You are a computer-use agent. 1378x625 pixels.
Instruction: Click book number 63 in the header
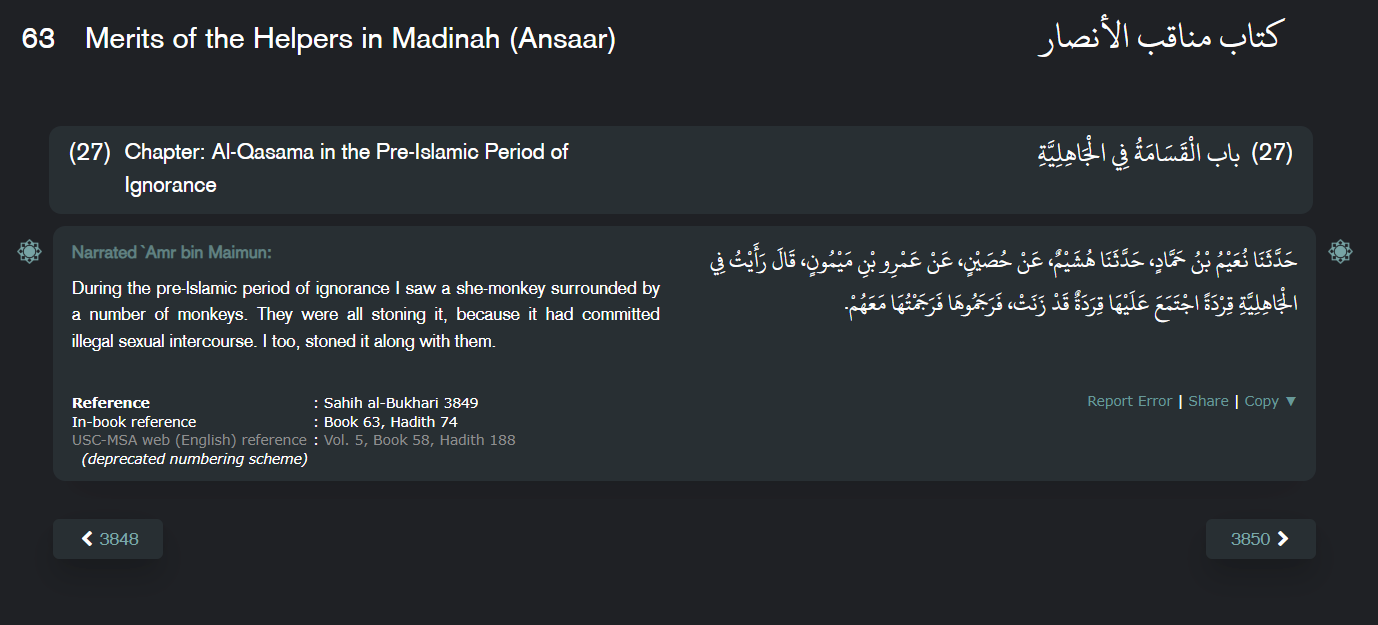tap(38, 40)
